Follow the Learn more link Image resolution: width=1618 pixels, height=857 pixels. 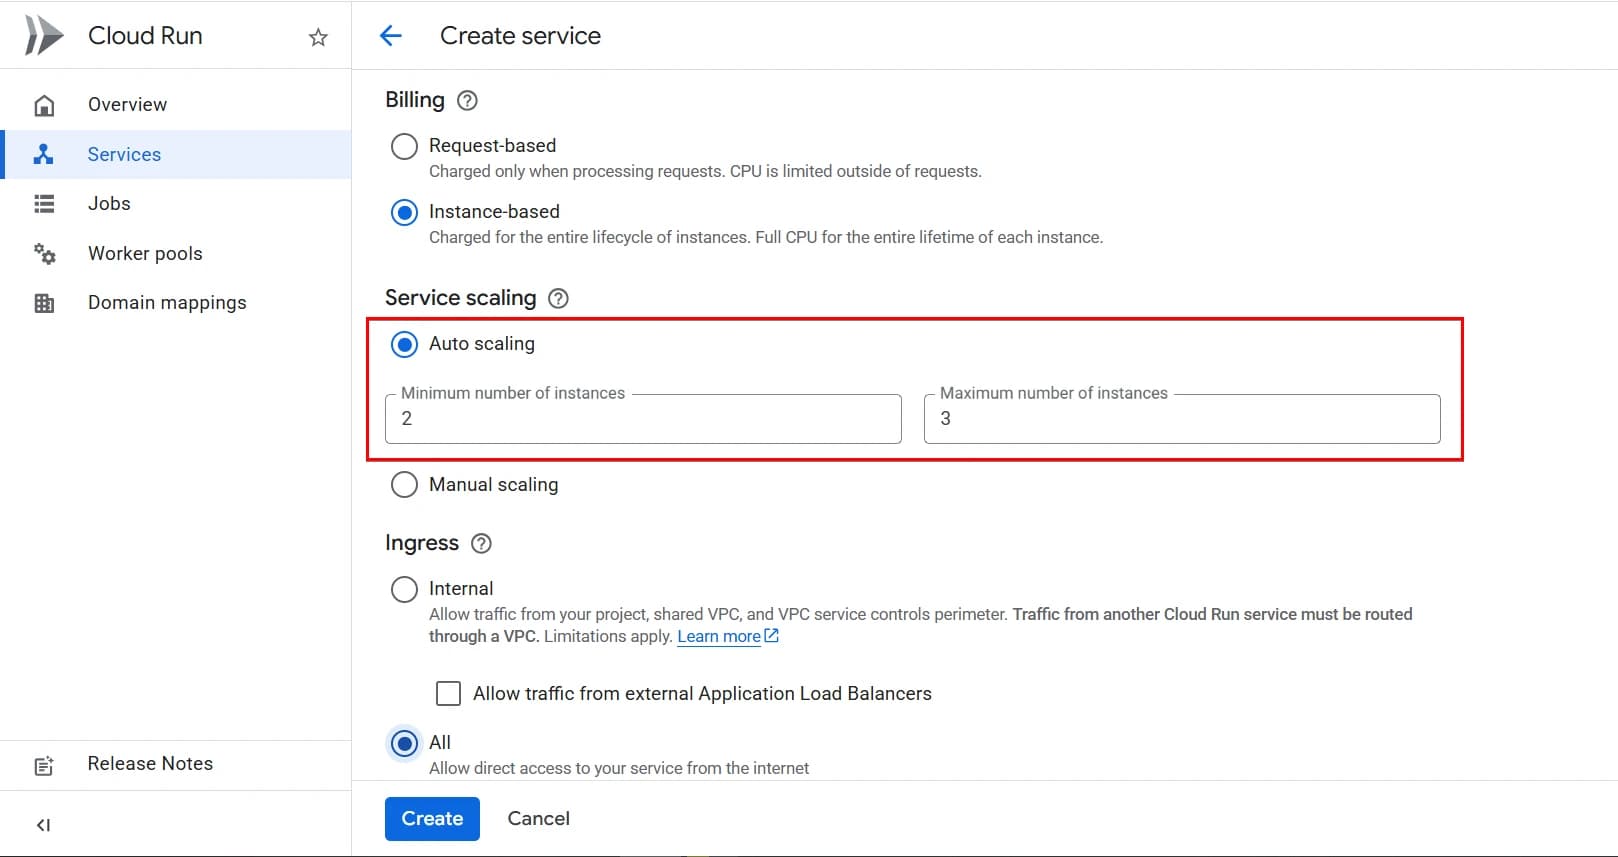pyautogui.click(x=719, y=636)
